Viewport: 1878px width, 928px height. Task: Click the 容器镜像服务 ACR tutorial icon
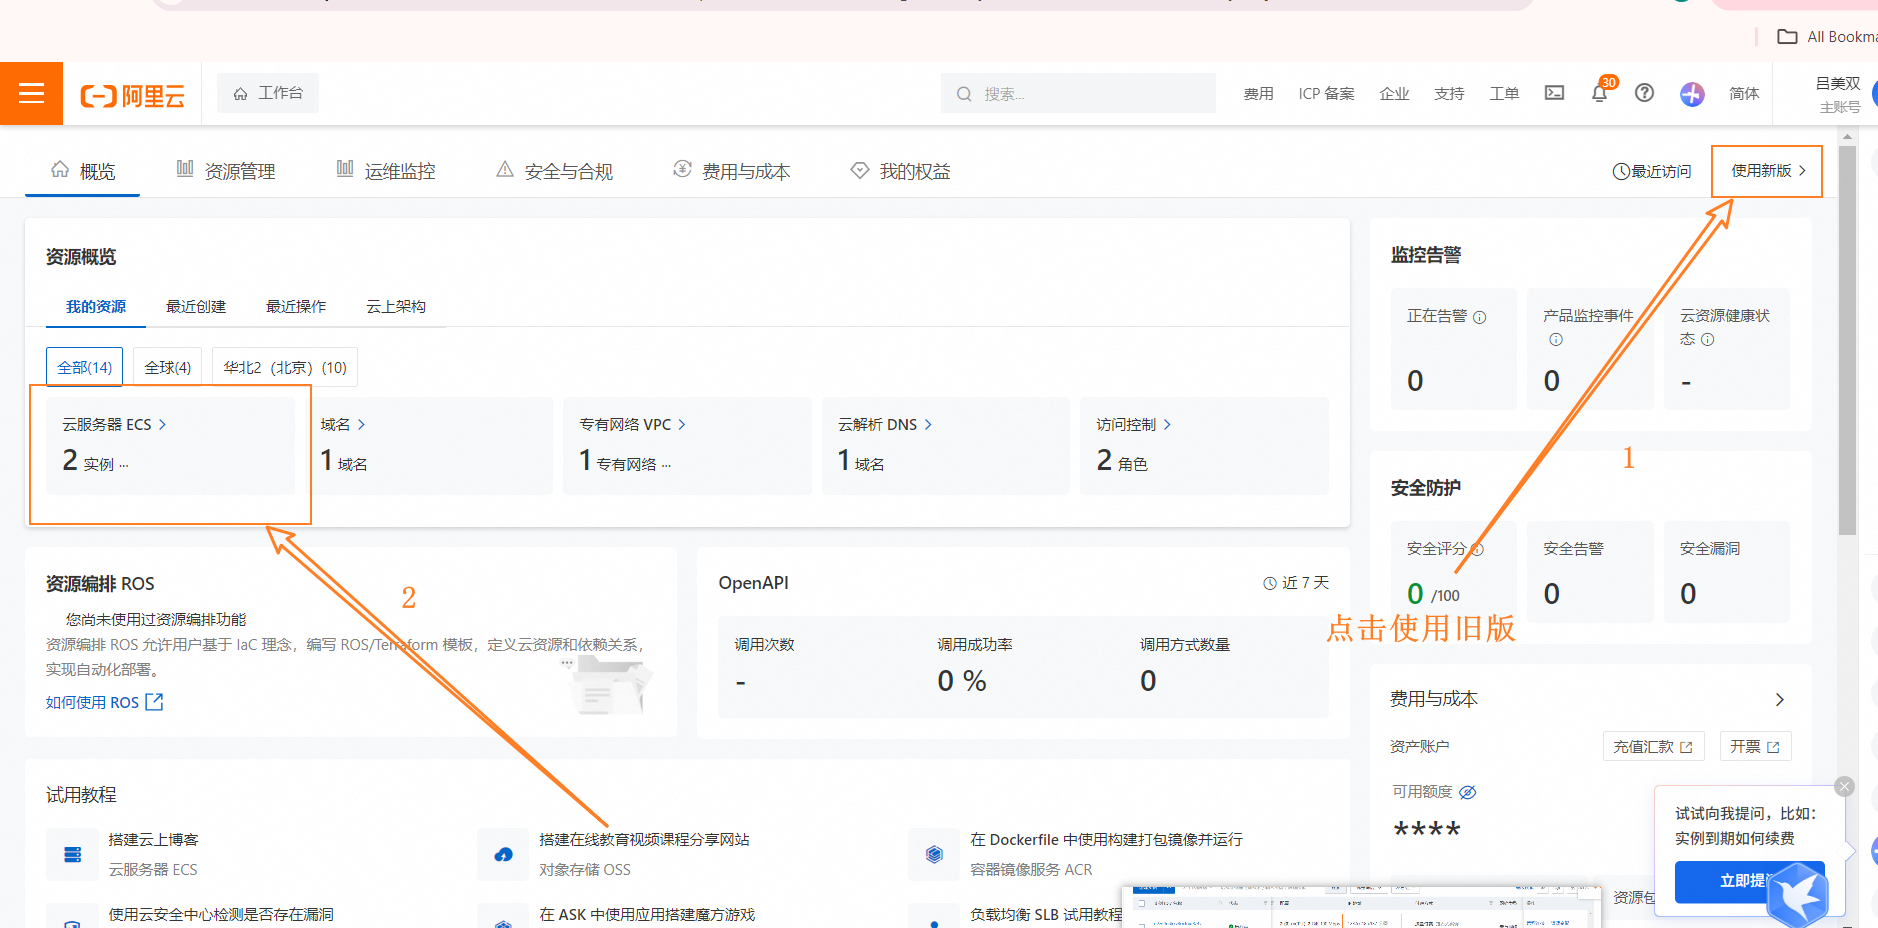(934, 854)
